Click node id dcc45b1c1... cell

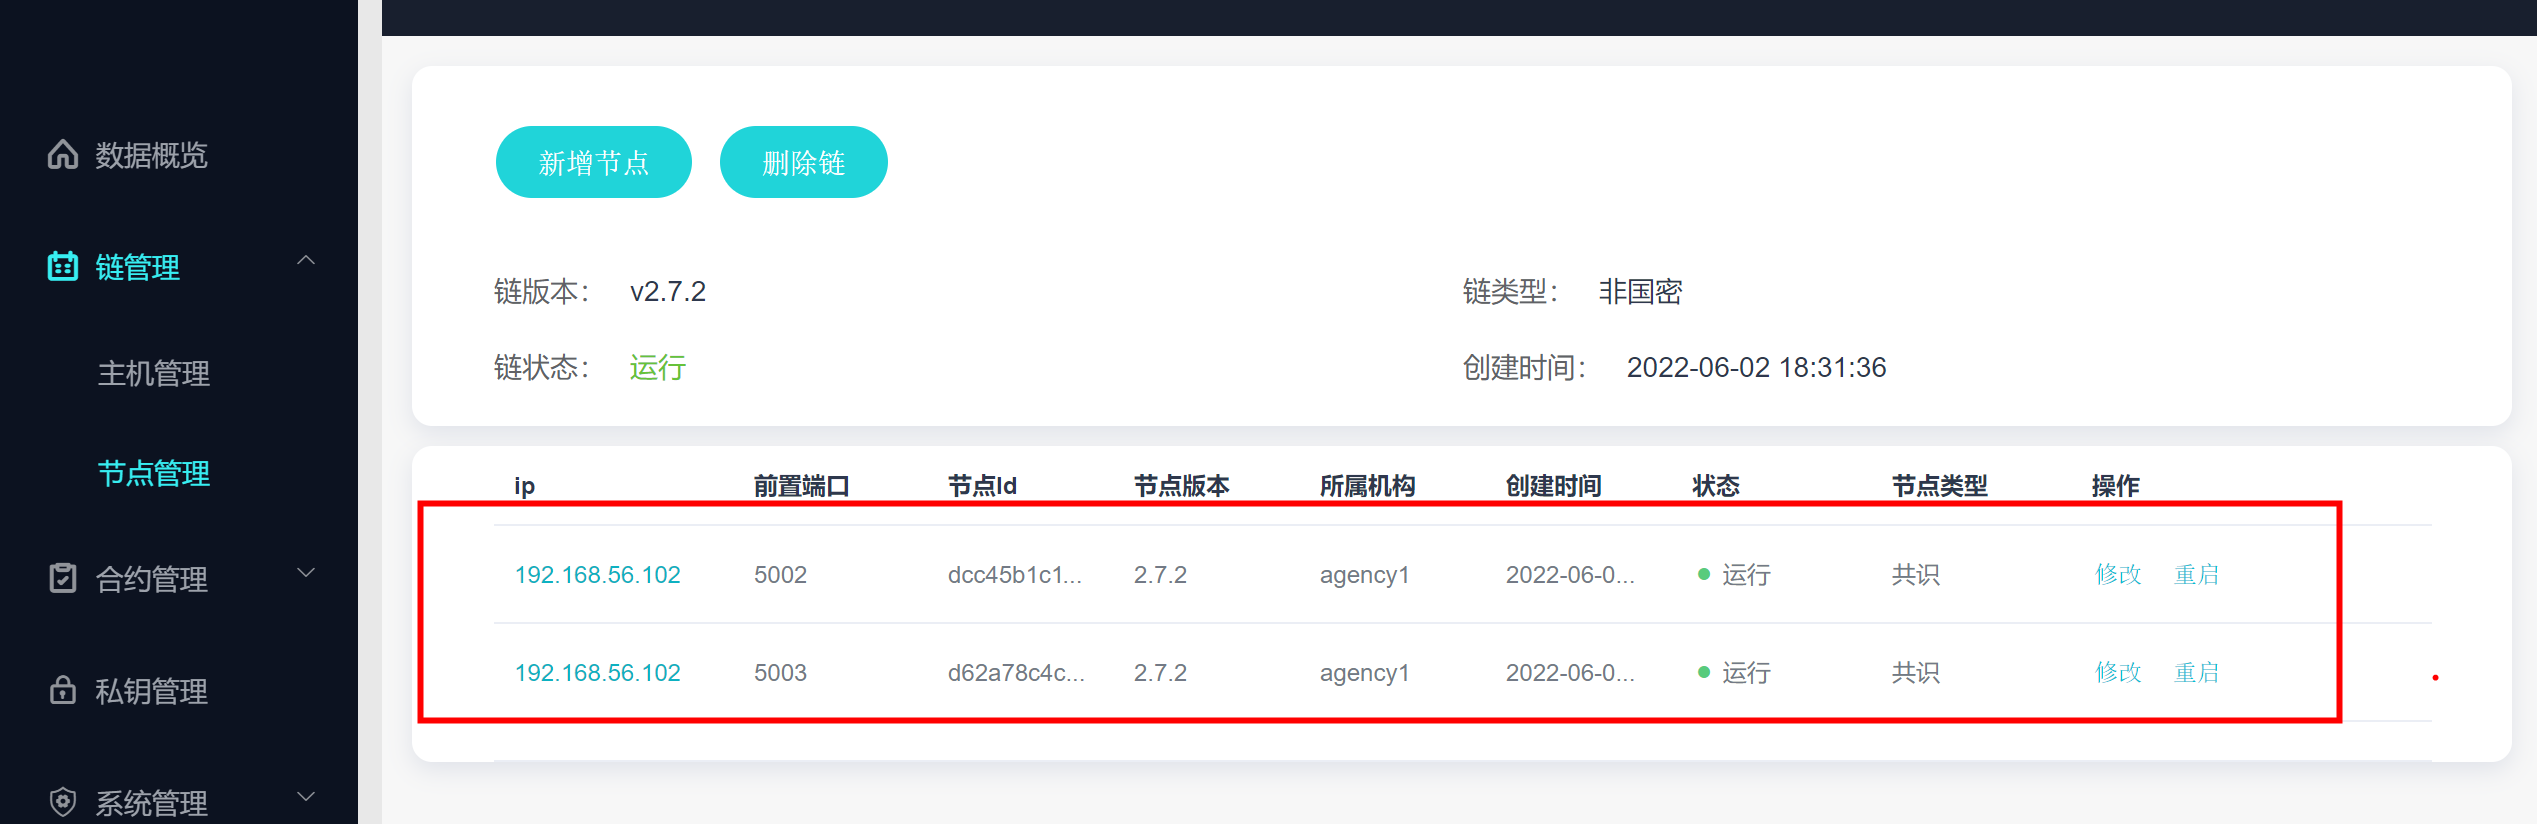tap(1014, 575)
